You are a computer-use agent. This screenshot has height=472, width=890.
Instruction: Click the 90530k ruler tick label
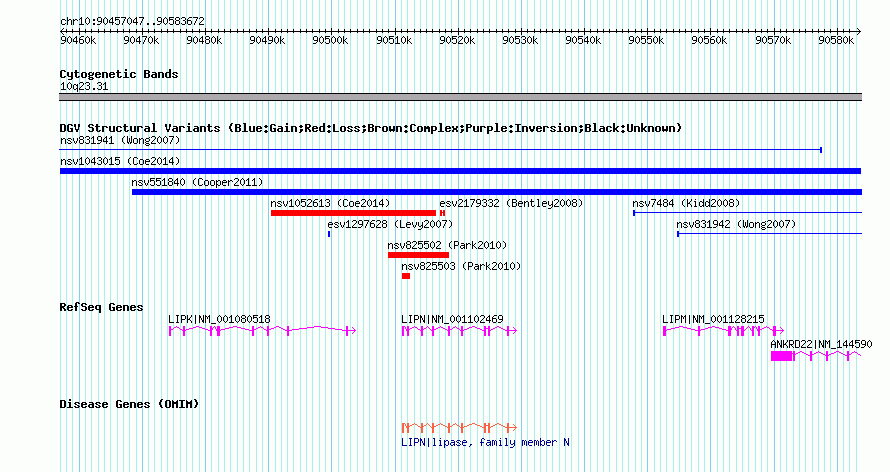[520, 40]
